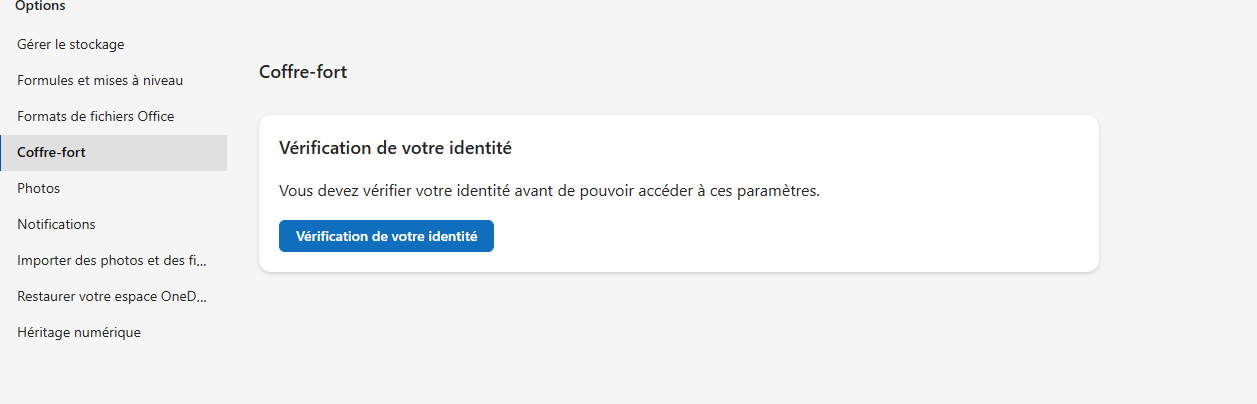Viewport: 1257px width, 404px height.
Task: Go to Notifications settings
Action: pos(113,224)
